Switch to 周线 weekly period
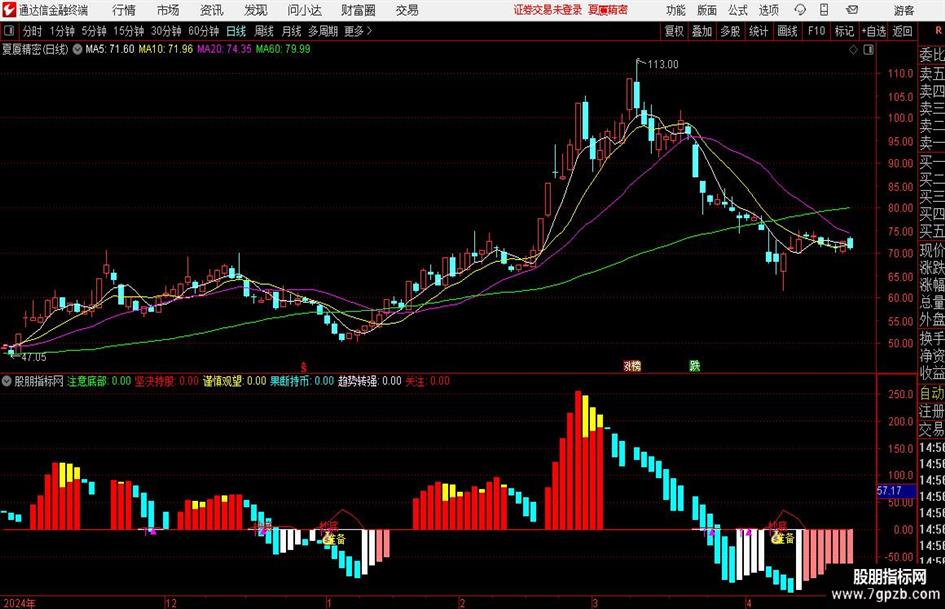Image resolution: width=945 pixels, height=609 pixels. coord(264,31)
